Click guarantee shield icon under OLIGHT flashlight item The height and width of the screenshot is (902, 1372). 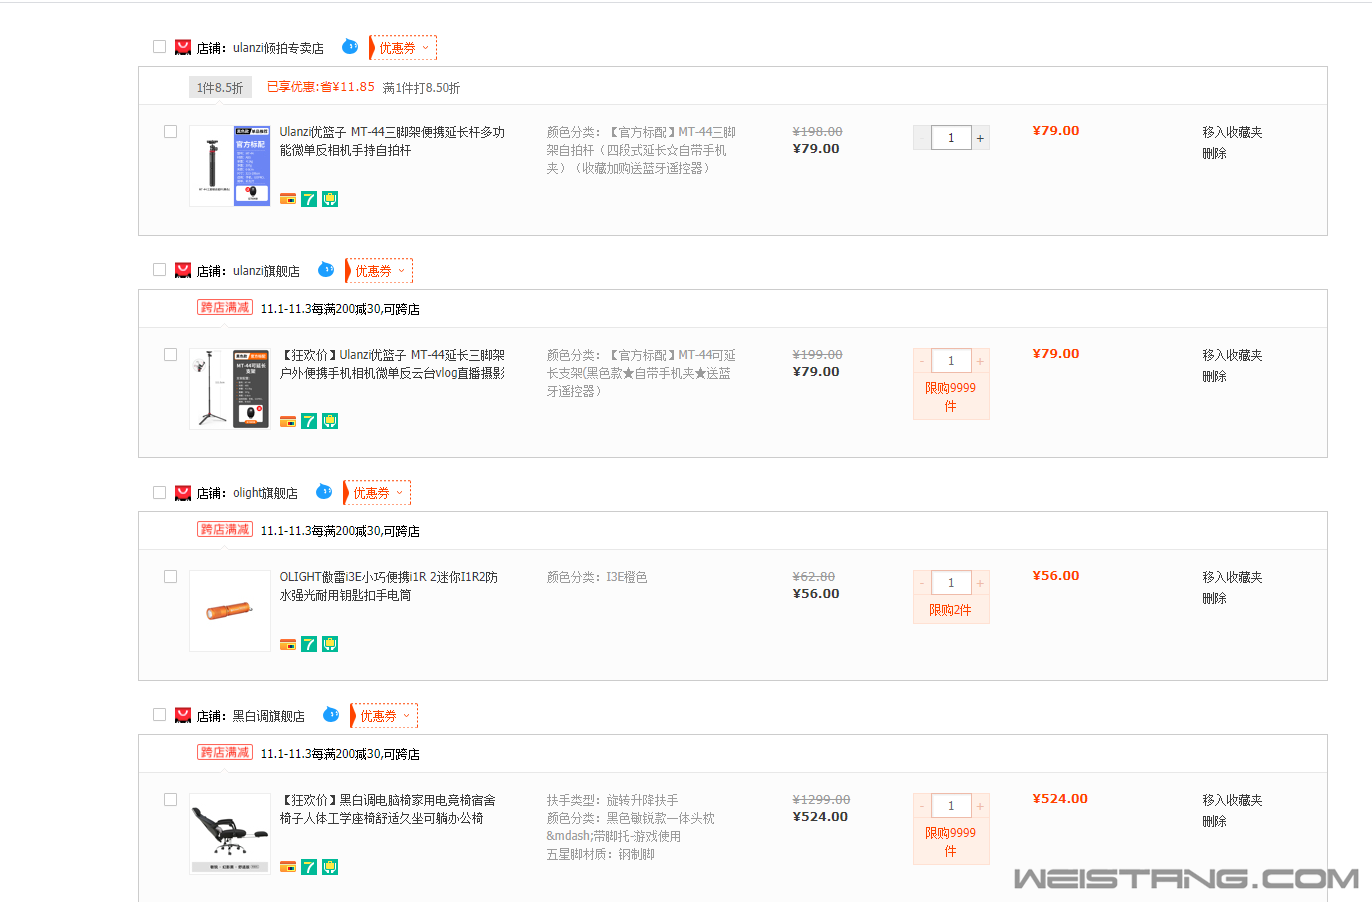click(x=330, y=644)
